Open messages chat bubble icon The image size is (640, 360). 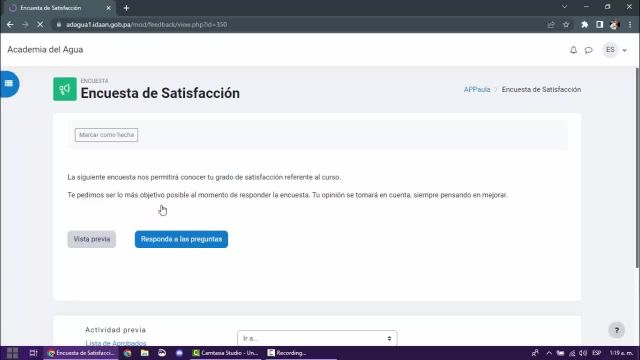[588, 50]
